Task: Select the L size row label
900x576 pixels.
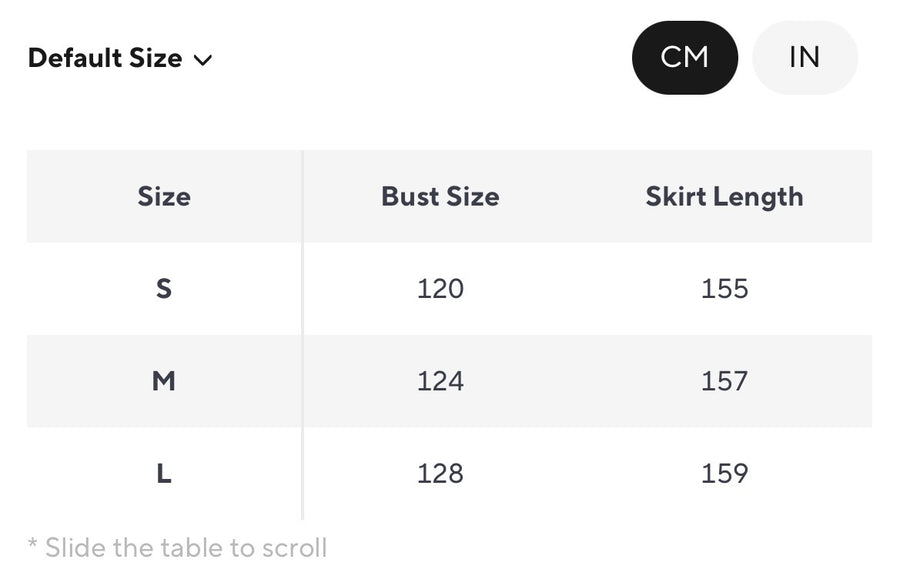Action: pos(164,473)
